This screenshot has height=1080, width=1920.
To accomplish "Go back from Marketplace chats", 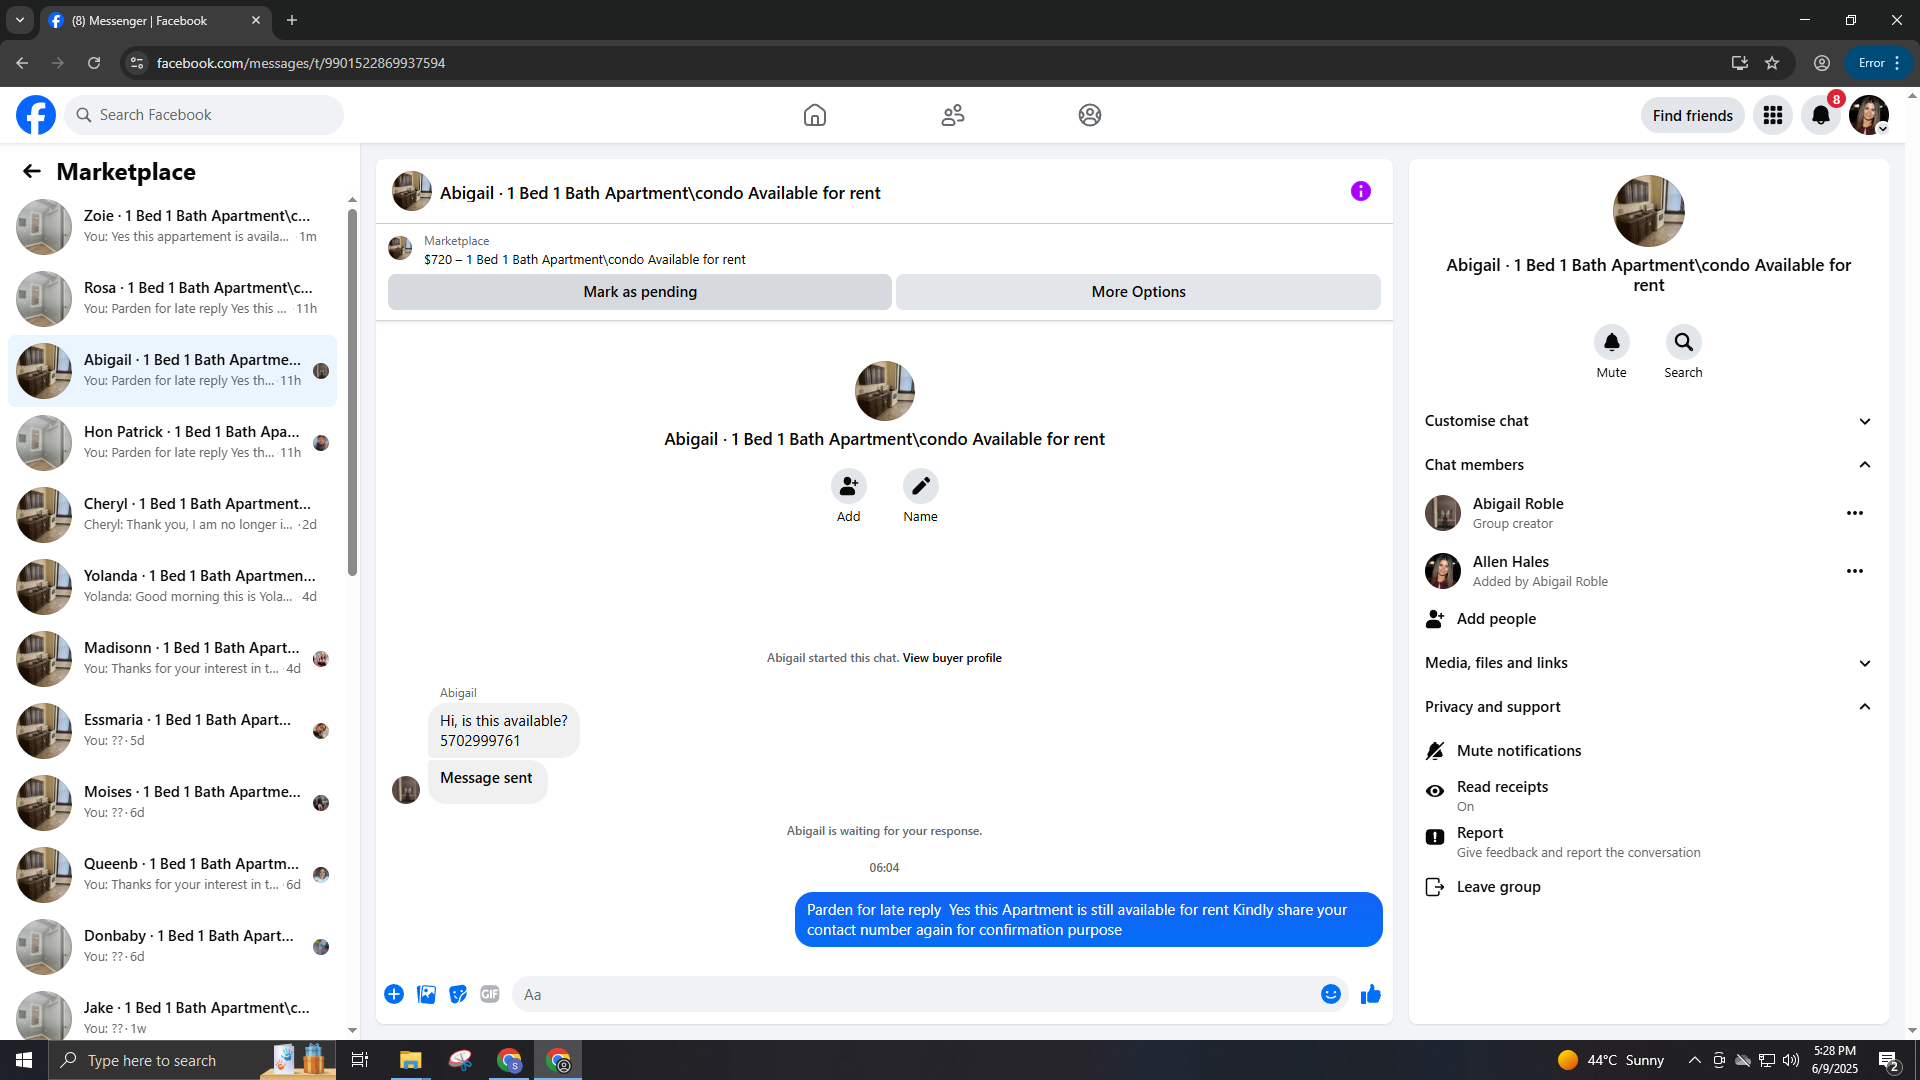I will [x=32, y=171].
